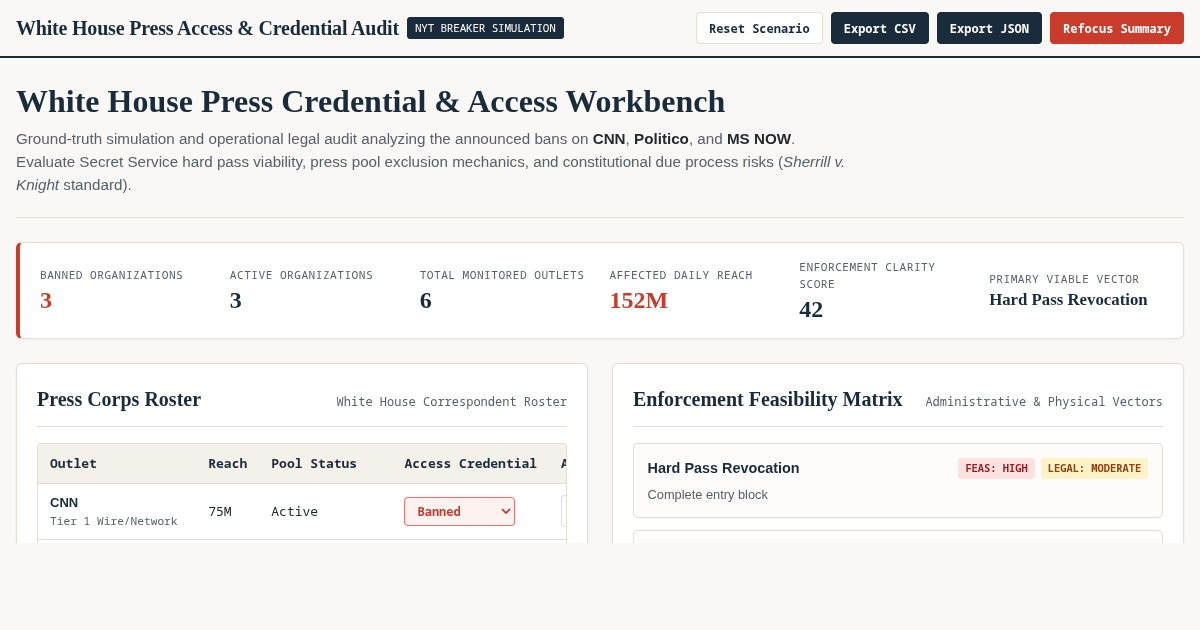Click the Affected Daily Reach value 152M
Screen dimensions: 1200x630
pos(638,300)
